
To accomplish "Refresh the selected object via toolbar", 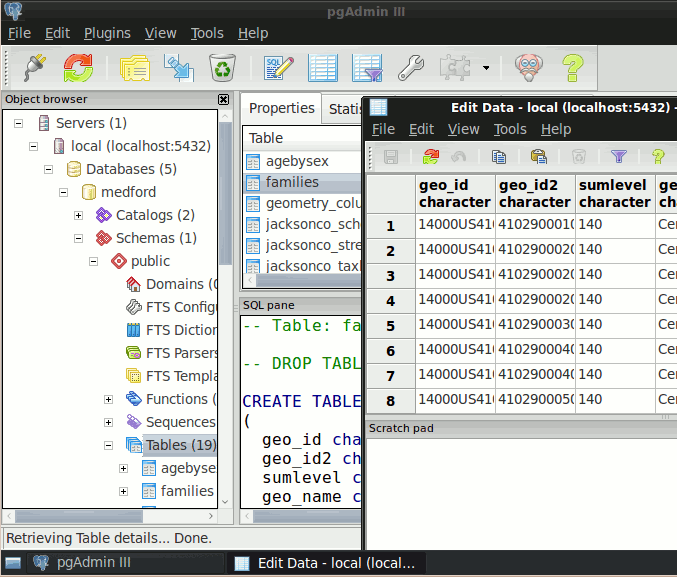I will [x=78, y=68].
